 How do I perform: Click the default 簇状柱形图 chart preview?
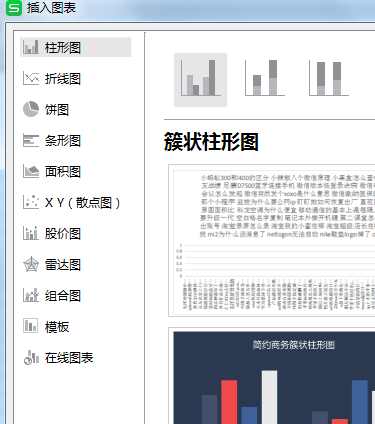(x=272, y=240)
